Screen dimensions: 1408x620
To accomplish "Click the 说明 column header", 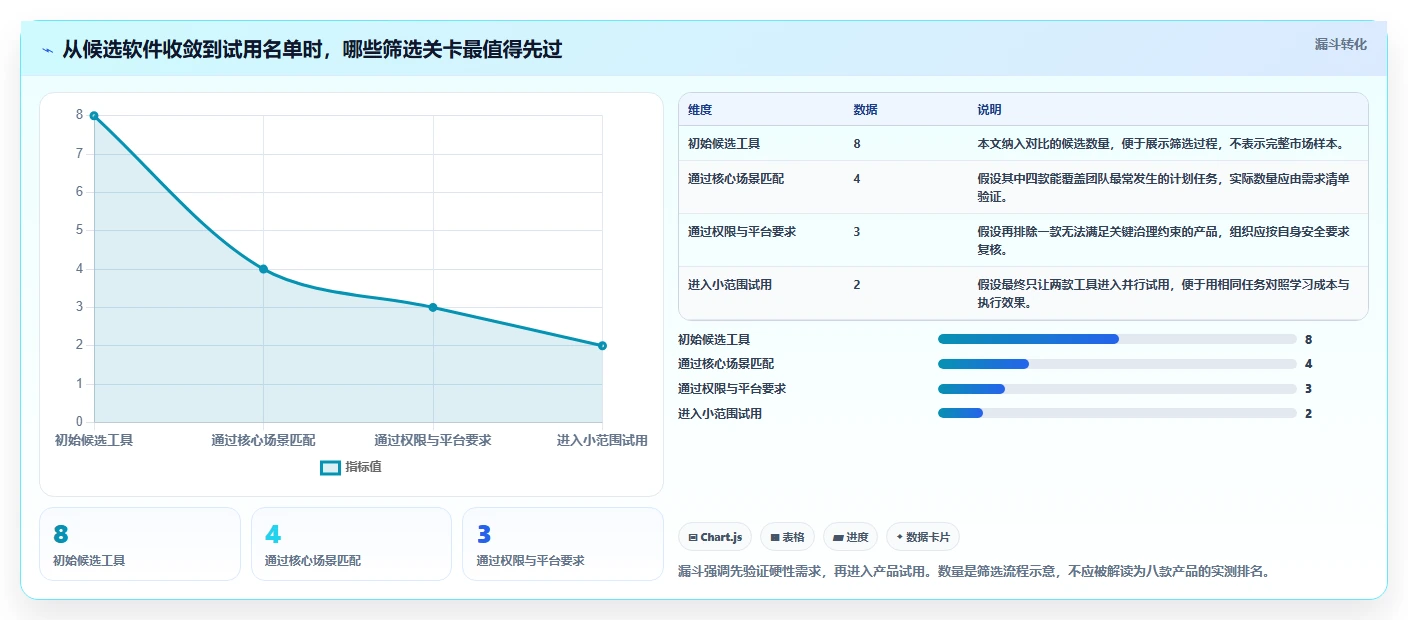I will [989, 110].
